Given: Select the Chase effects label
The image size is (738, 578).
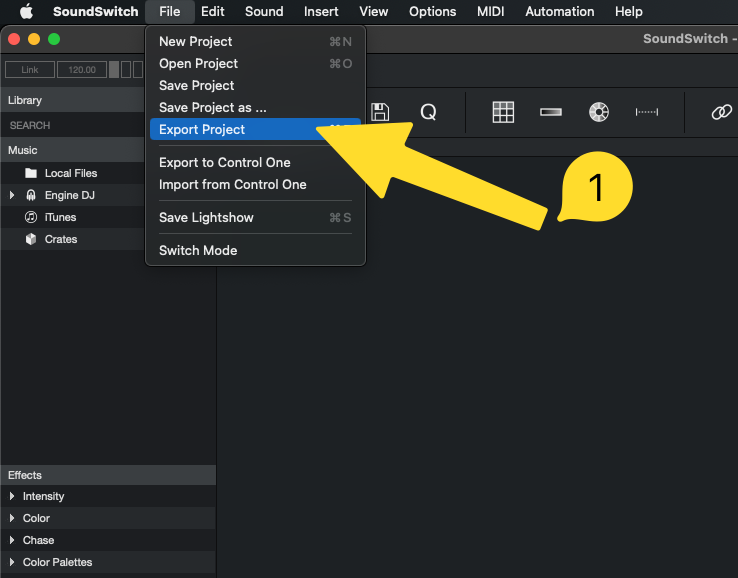Looking at the screenshot, I should (38, 540).
